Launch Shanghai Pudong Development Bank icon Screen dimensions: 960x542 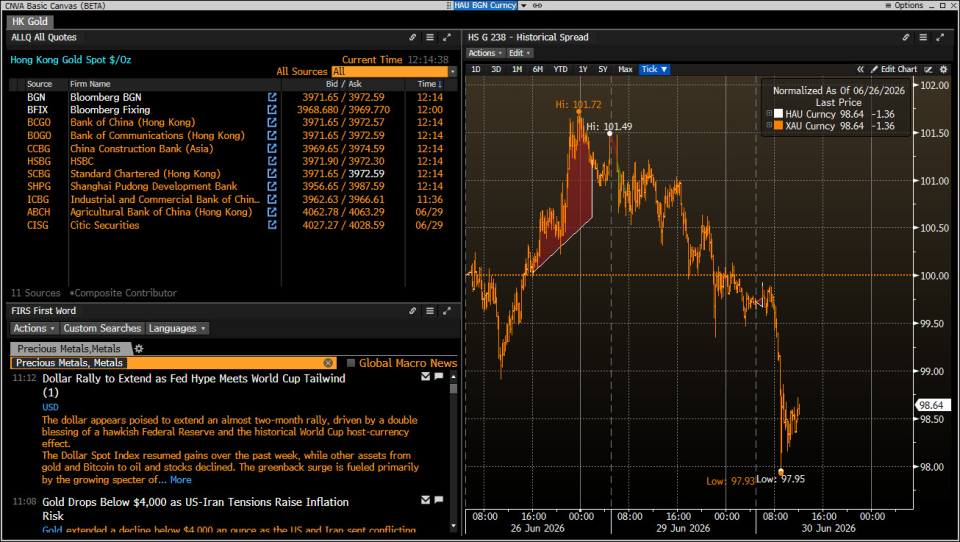(x=272, y=186)
